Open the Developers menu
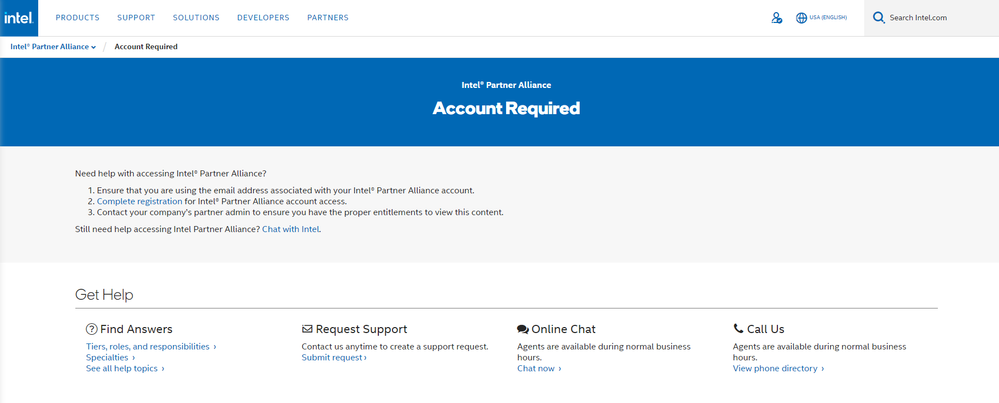The image size is (999, 403). click(x=263, y=18)
